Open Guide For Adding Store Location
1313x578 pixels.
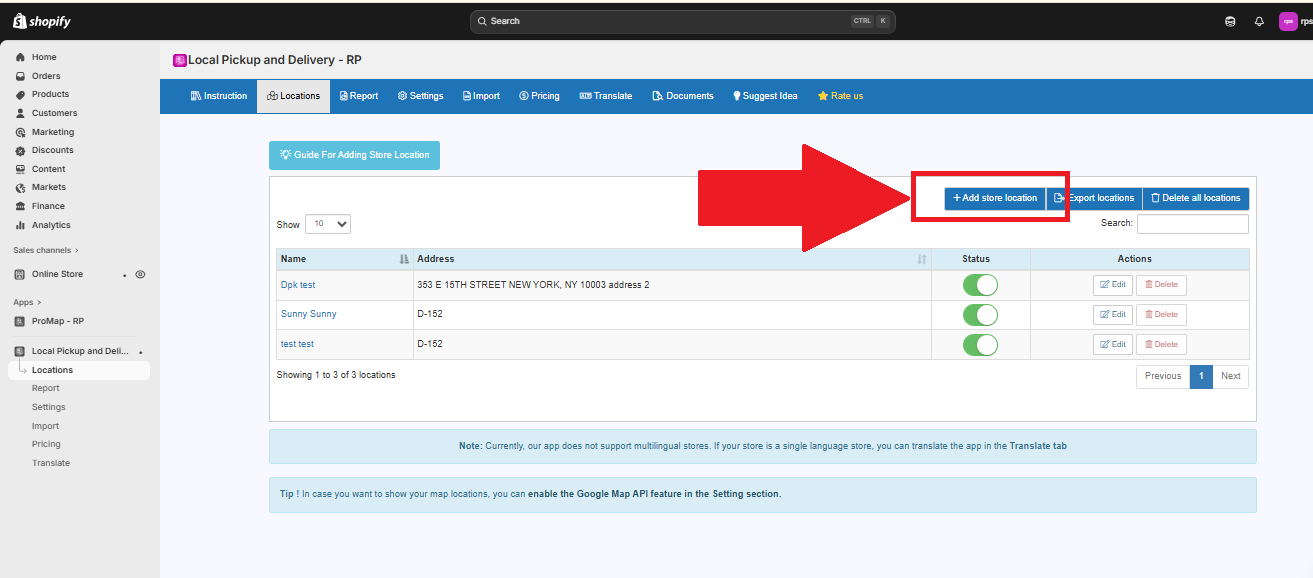pyautogui.click(x=354, y=155)
